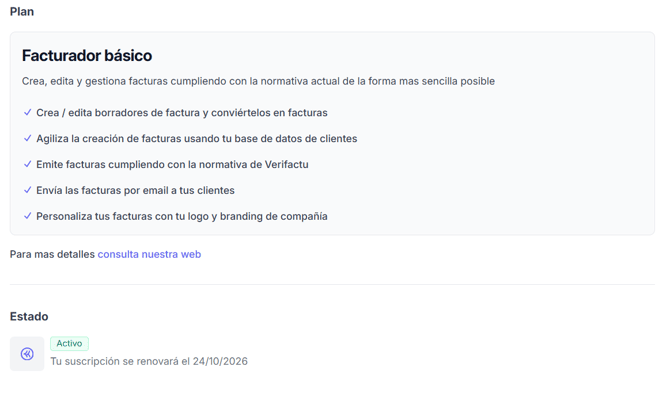Click the plan description starting 'Crea, edita y gestiona'
Screen dimensions: 670x401
click(258, 81)
